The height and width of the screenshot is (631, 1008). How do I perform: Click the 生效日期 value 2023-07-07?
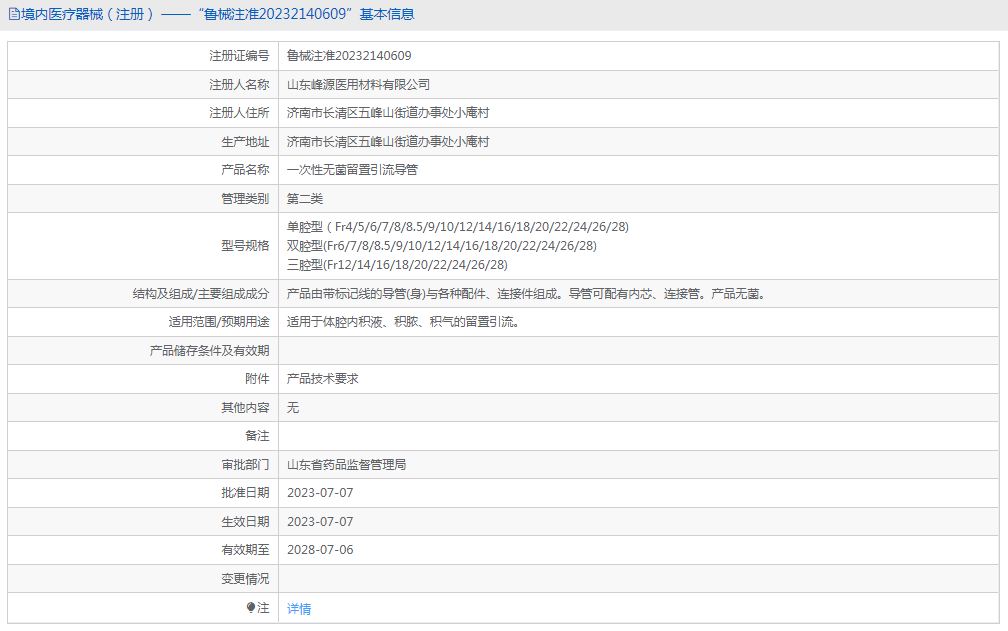click(x=320, y=522)
